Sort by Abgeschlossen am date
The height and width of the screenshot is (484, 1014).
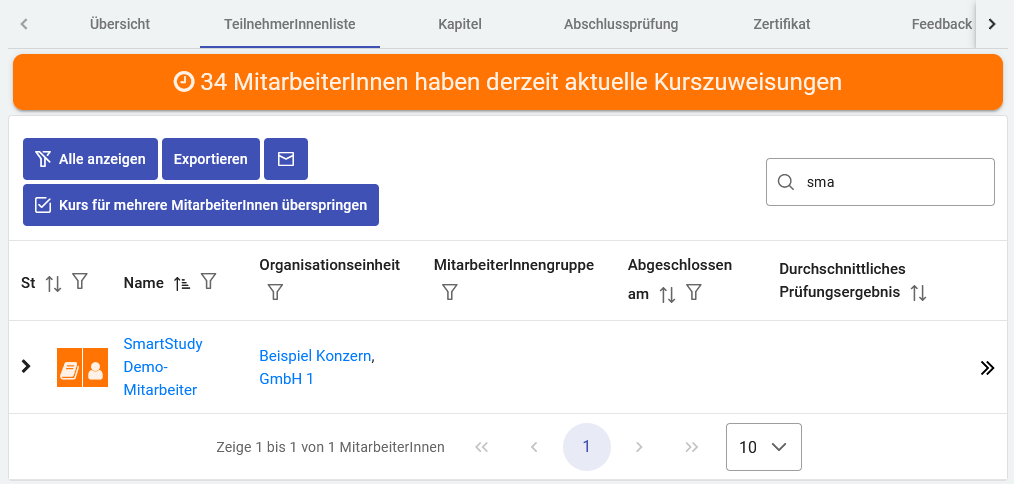click(x=667, y=294)
